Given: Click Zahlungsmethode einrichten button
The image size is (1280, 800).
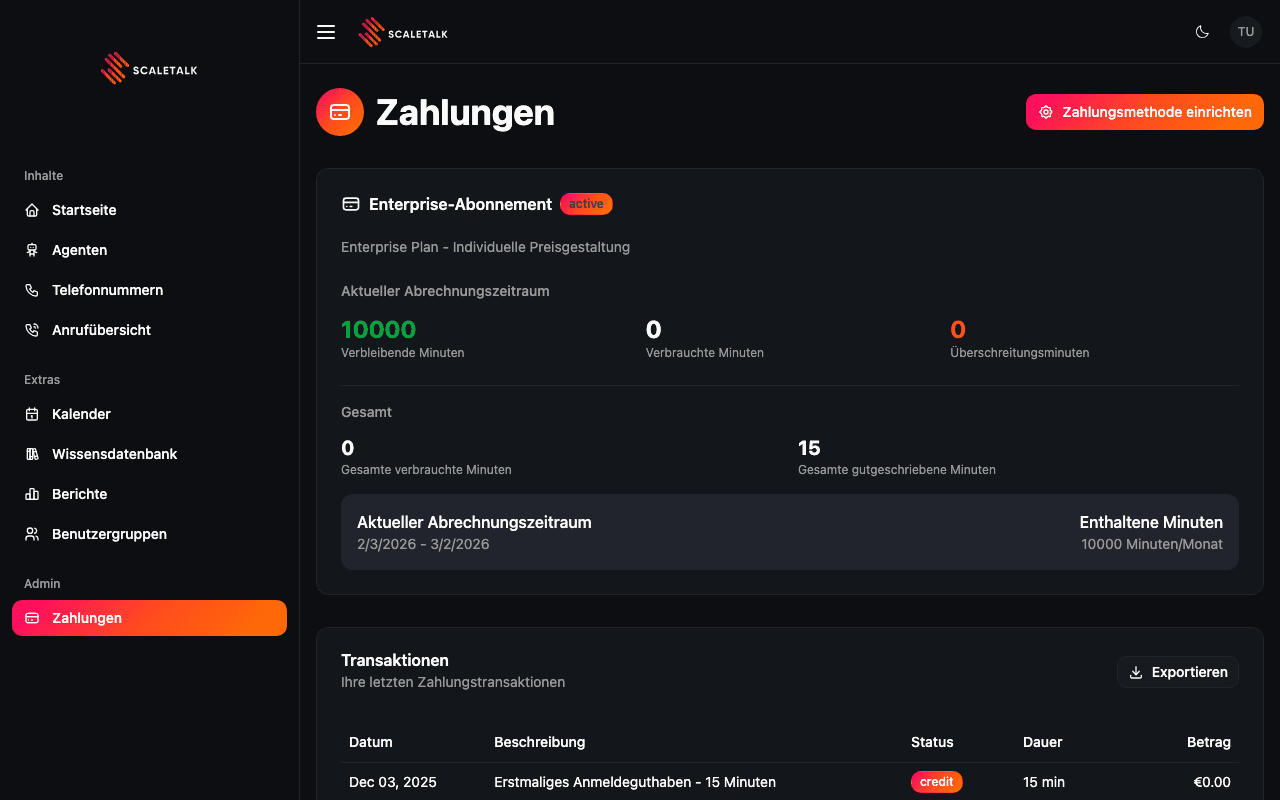Looking at the screenshot, I should 1145,112.
